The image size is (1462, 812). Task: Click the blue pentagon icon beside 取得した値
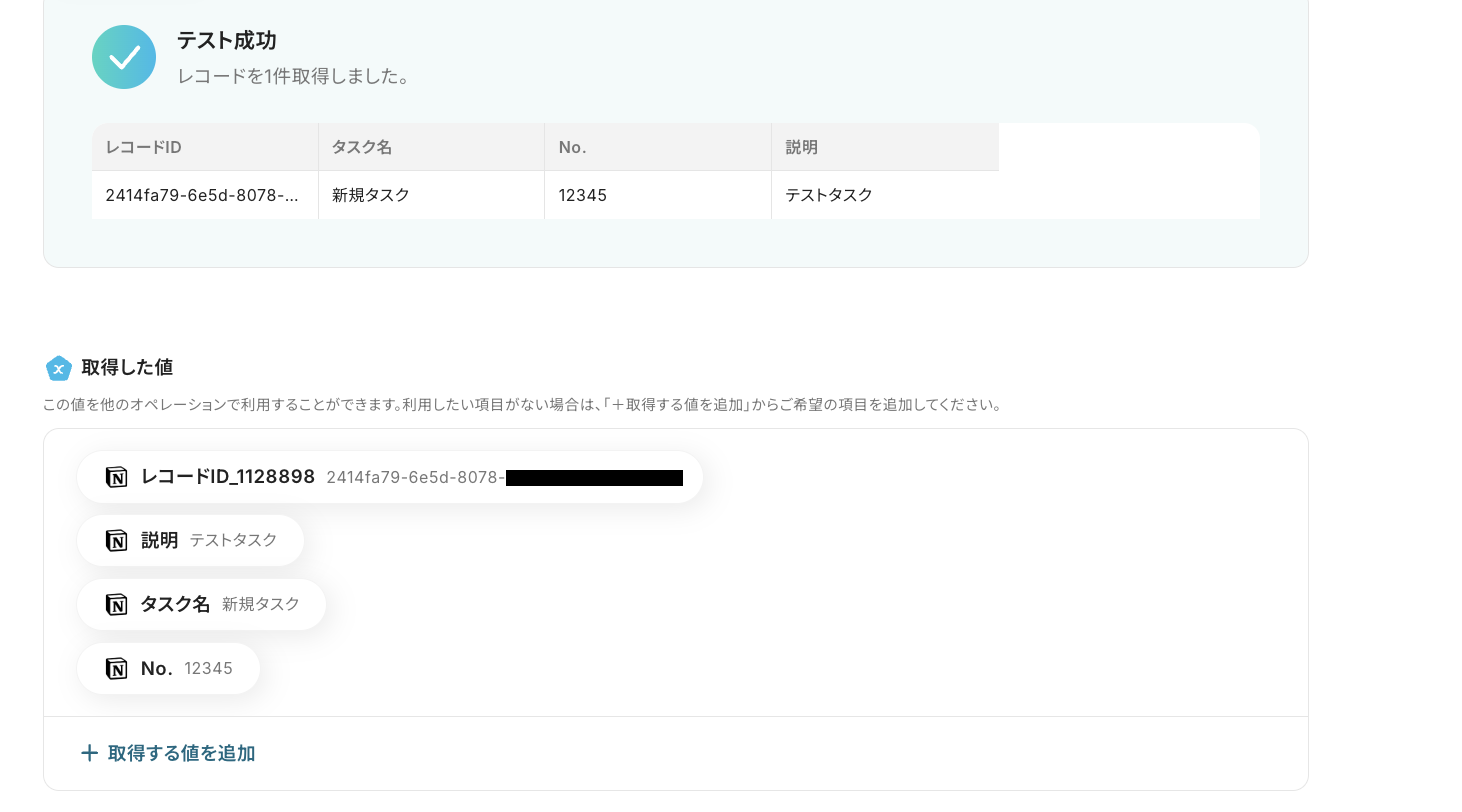(x=59, y=368)
